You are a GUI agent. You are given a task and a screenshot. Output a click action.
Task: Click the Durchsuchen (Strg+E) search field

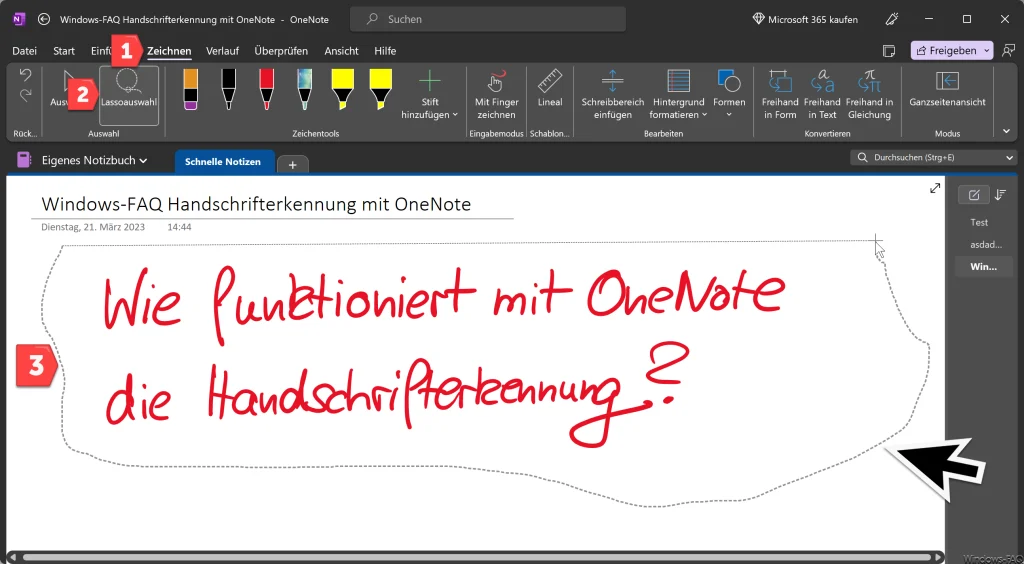[927, 157]
